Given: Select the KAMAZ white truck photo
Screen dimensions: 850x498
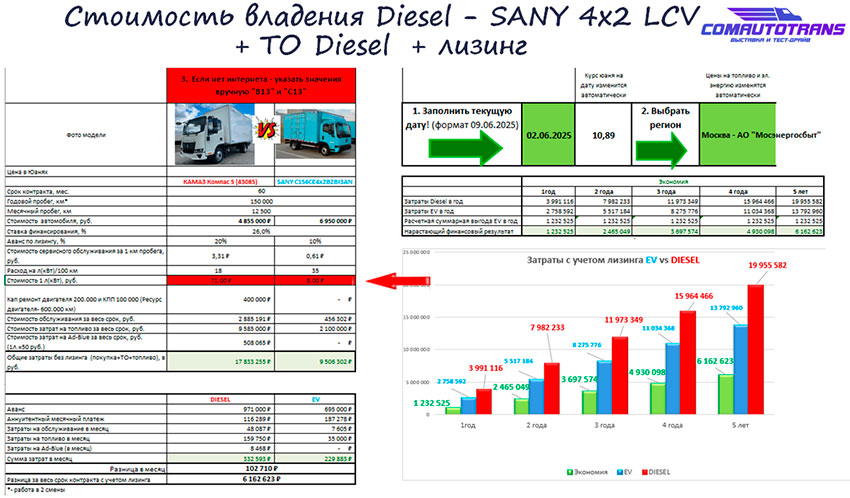Looking at the screenshot, I should click(214, 134).
